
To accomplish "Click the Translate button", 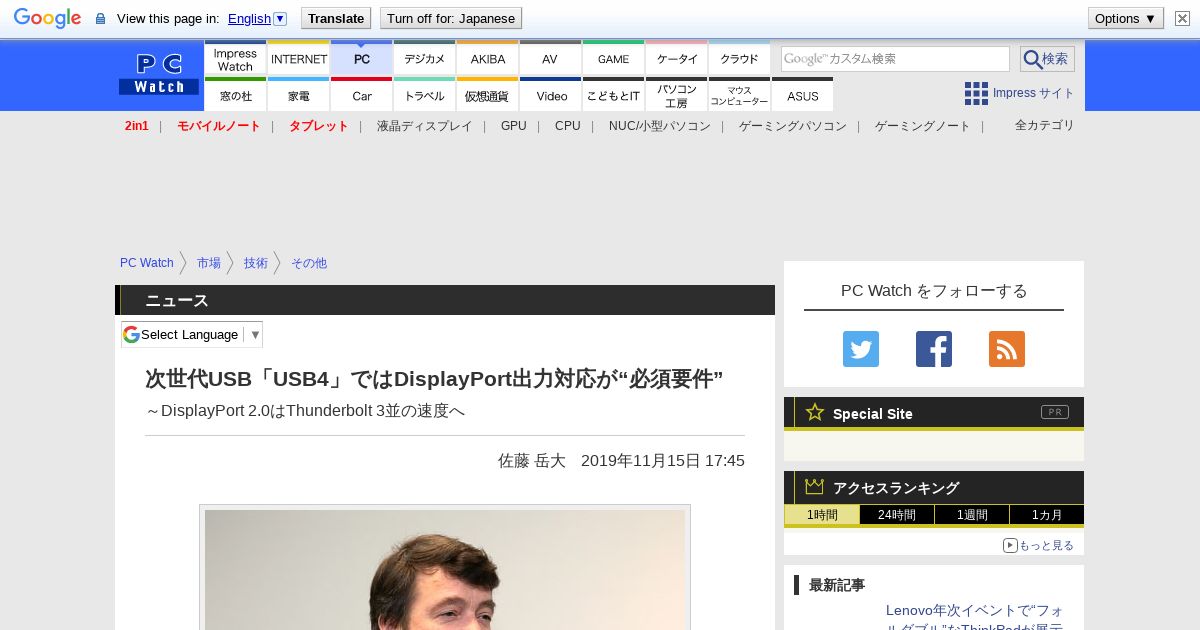I will tap(336, 18).
